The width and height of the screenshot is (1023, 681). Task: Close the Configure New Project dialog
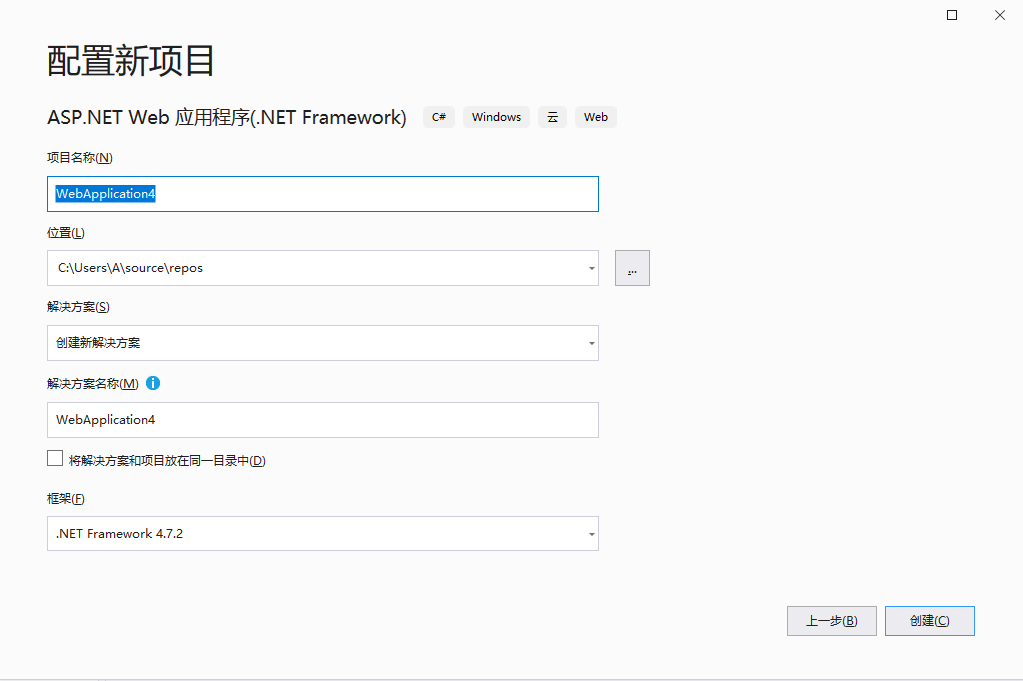999,15
